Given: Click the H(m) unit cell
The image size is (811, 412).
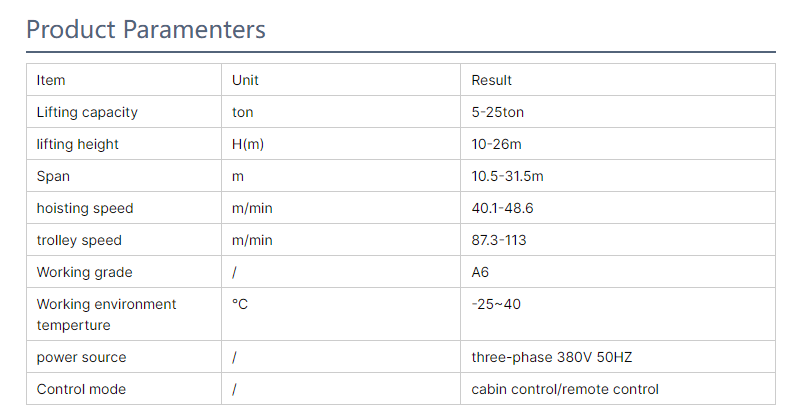Looking at the screenshot, I should (x=248, y=144).
